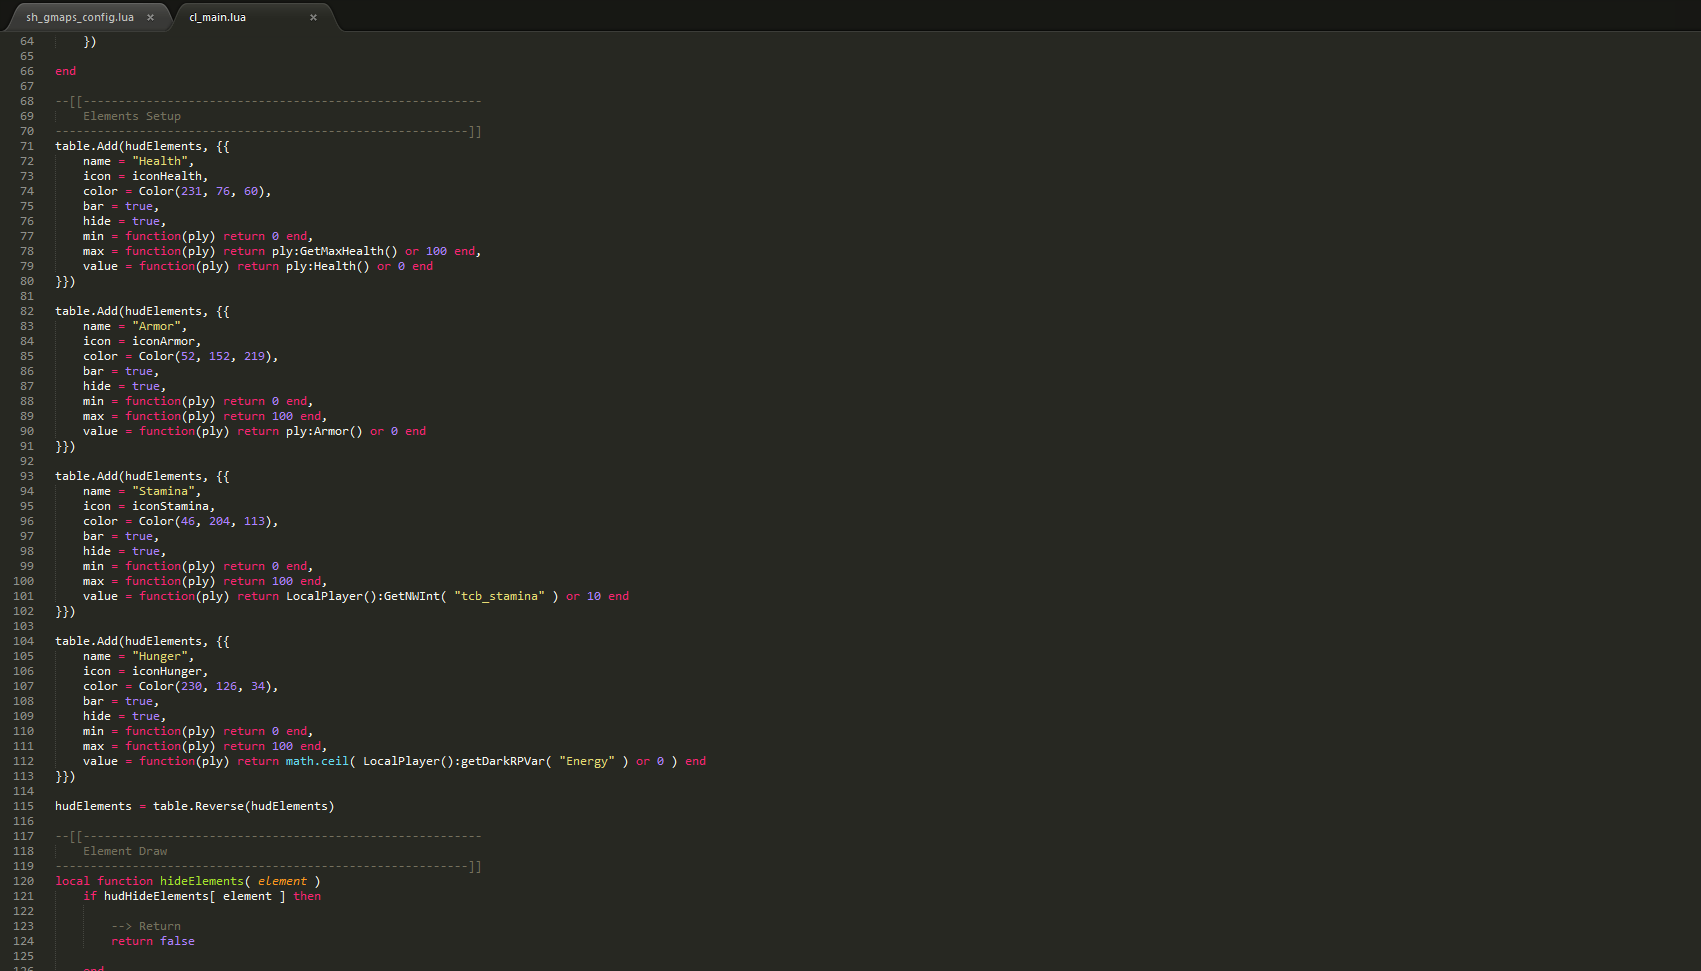Close the sh_gmaps_config.lua tab
Viewport: 1701px width, 971px height.
151,17
